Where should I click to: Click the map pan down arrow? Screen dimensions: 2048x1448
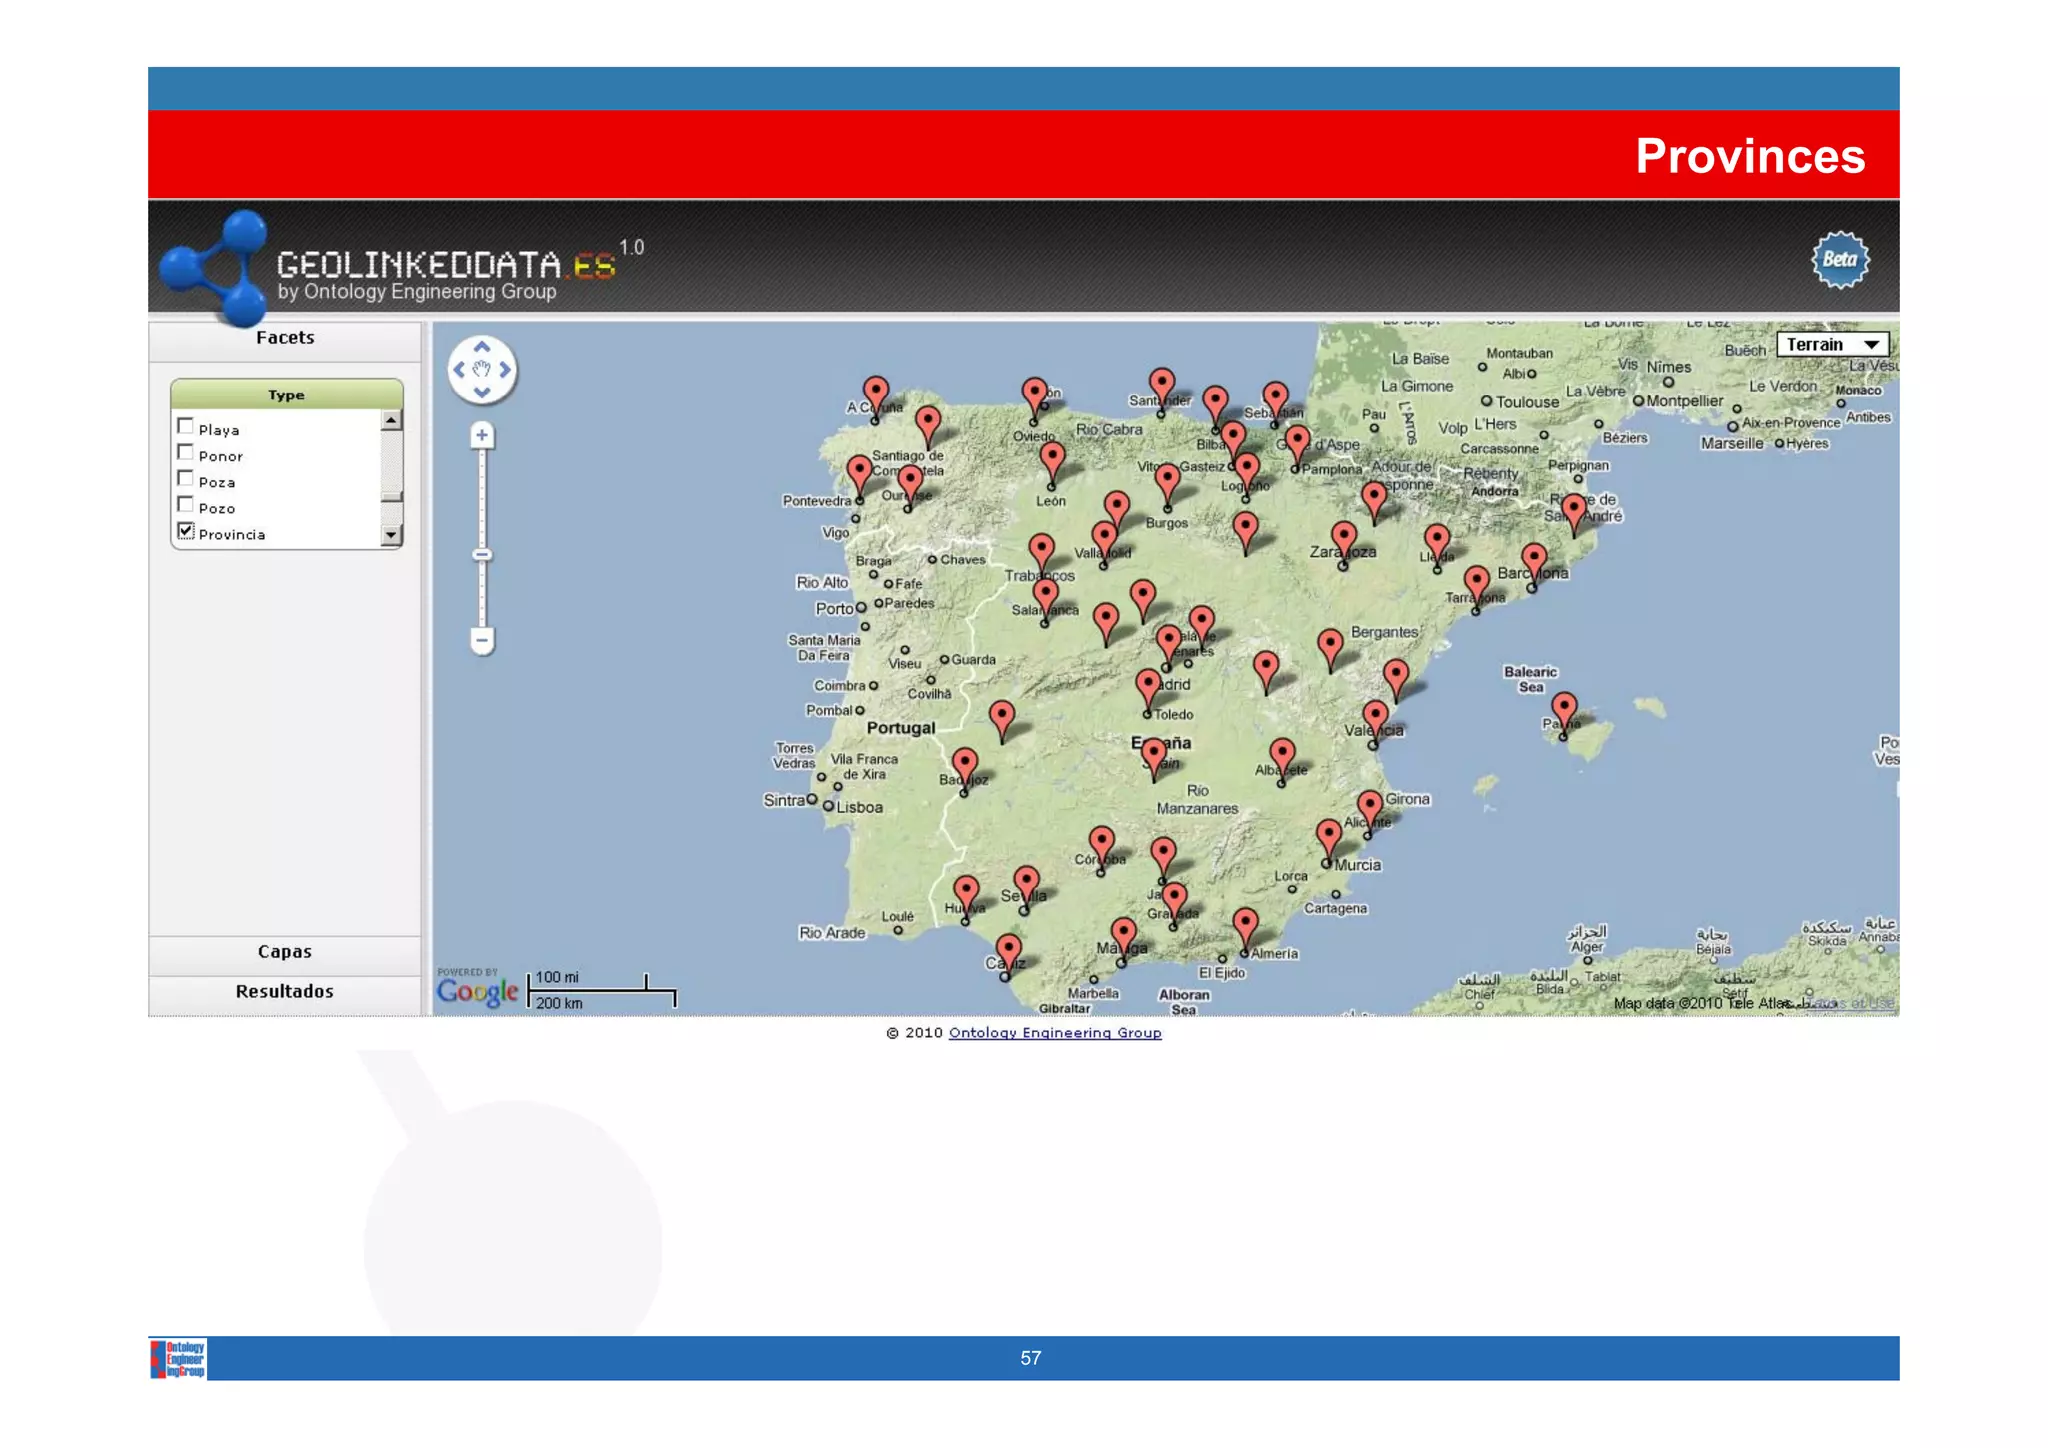click(482, 393)
